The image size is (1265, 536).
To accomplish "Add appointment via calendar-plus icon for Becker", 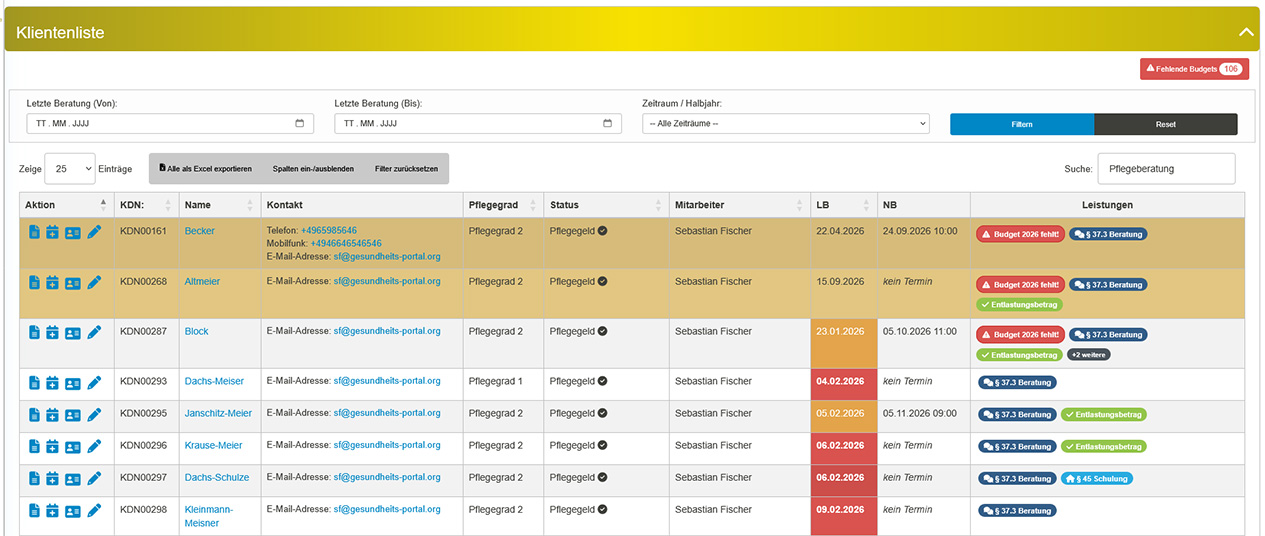I will pyautogui.click(x=52, y=232).
